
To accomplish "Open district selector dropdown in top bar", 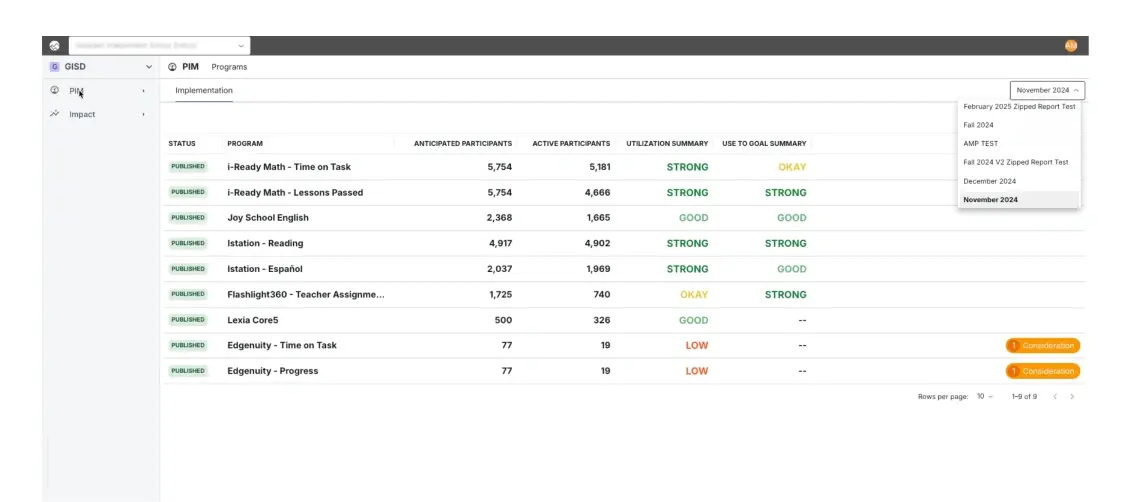I will coord(159,45).
